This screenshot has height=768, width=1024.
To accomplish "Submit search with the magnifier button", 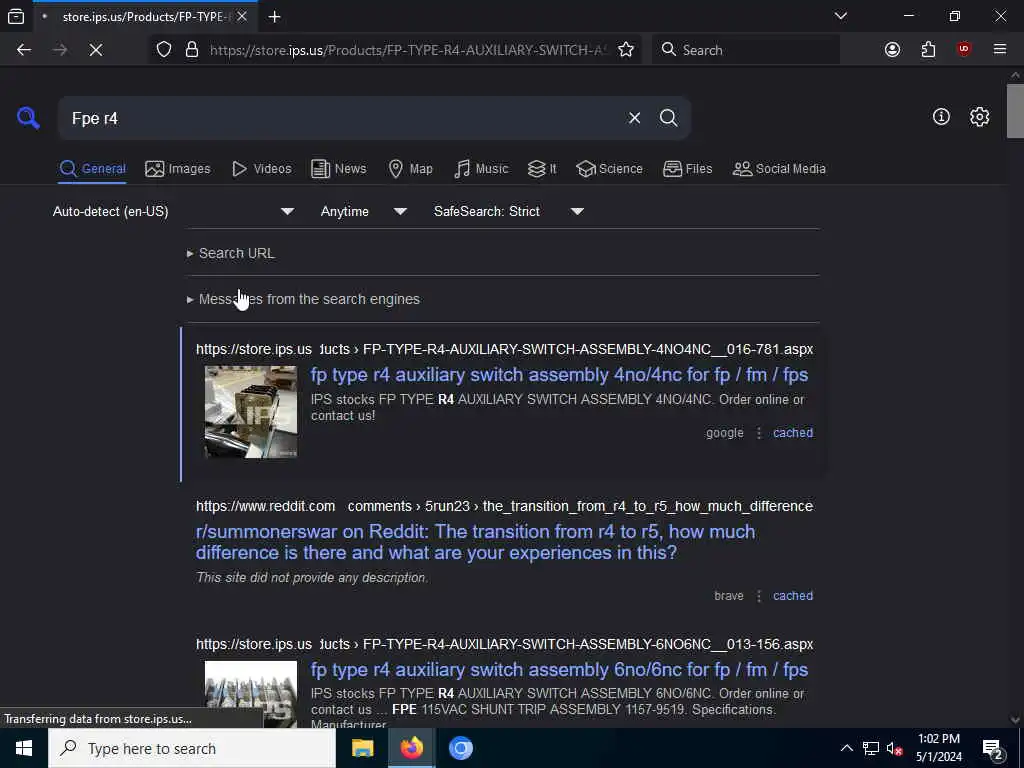I will coord(668,118).
